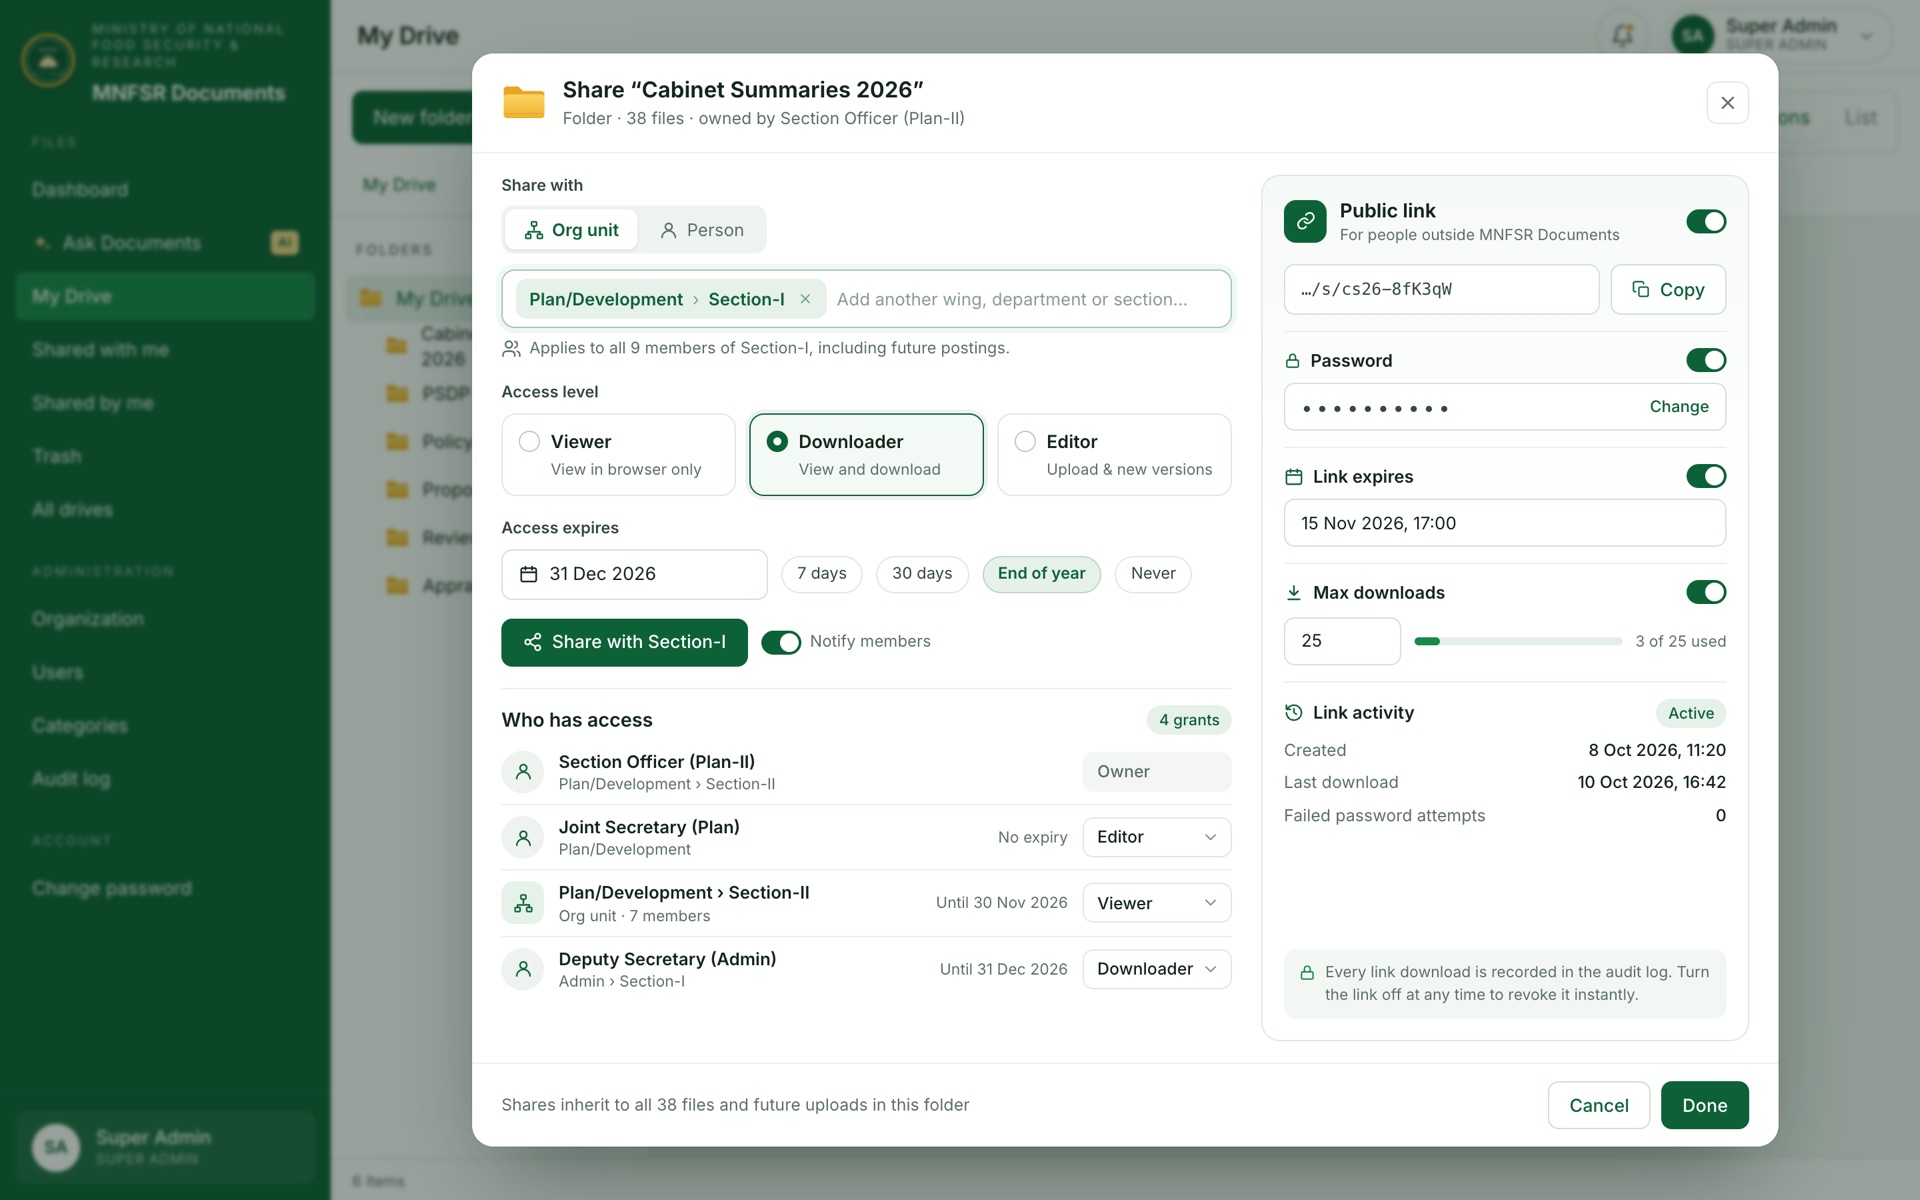Open the Downloader role dropdown for Deputy Secretary
Screen dimensions: 1920x1200
click(1157, 969)
